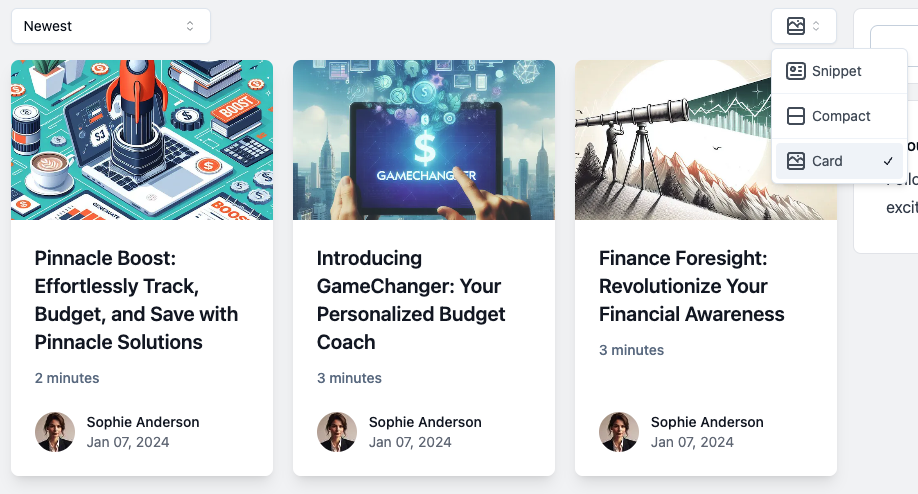Click the Card view icon in menu
The width and height of the screenshot is (918, 494).
pos(795,161)
